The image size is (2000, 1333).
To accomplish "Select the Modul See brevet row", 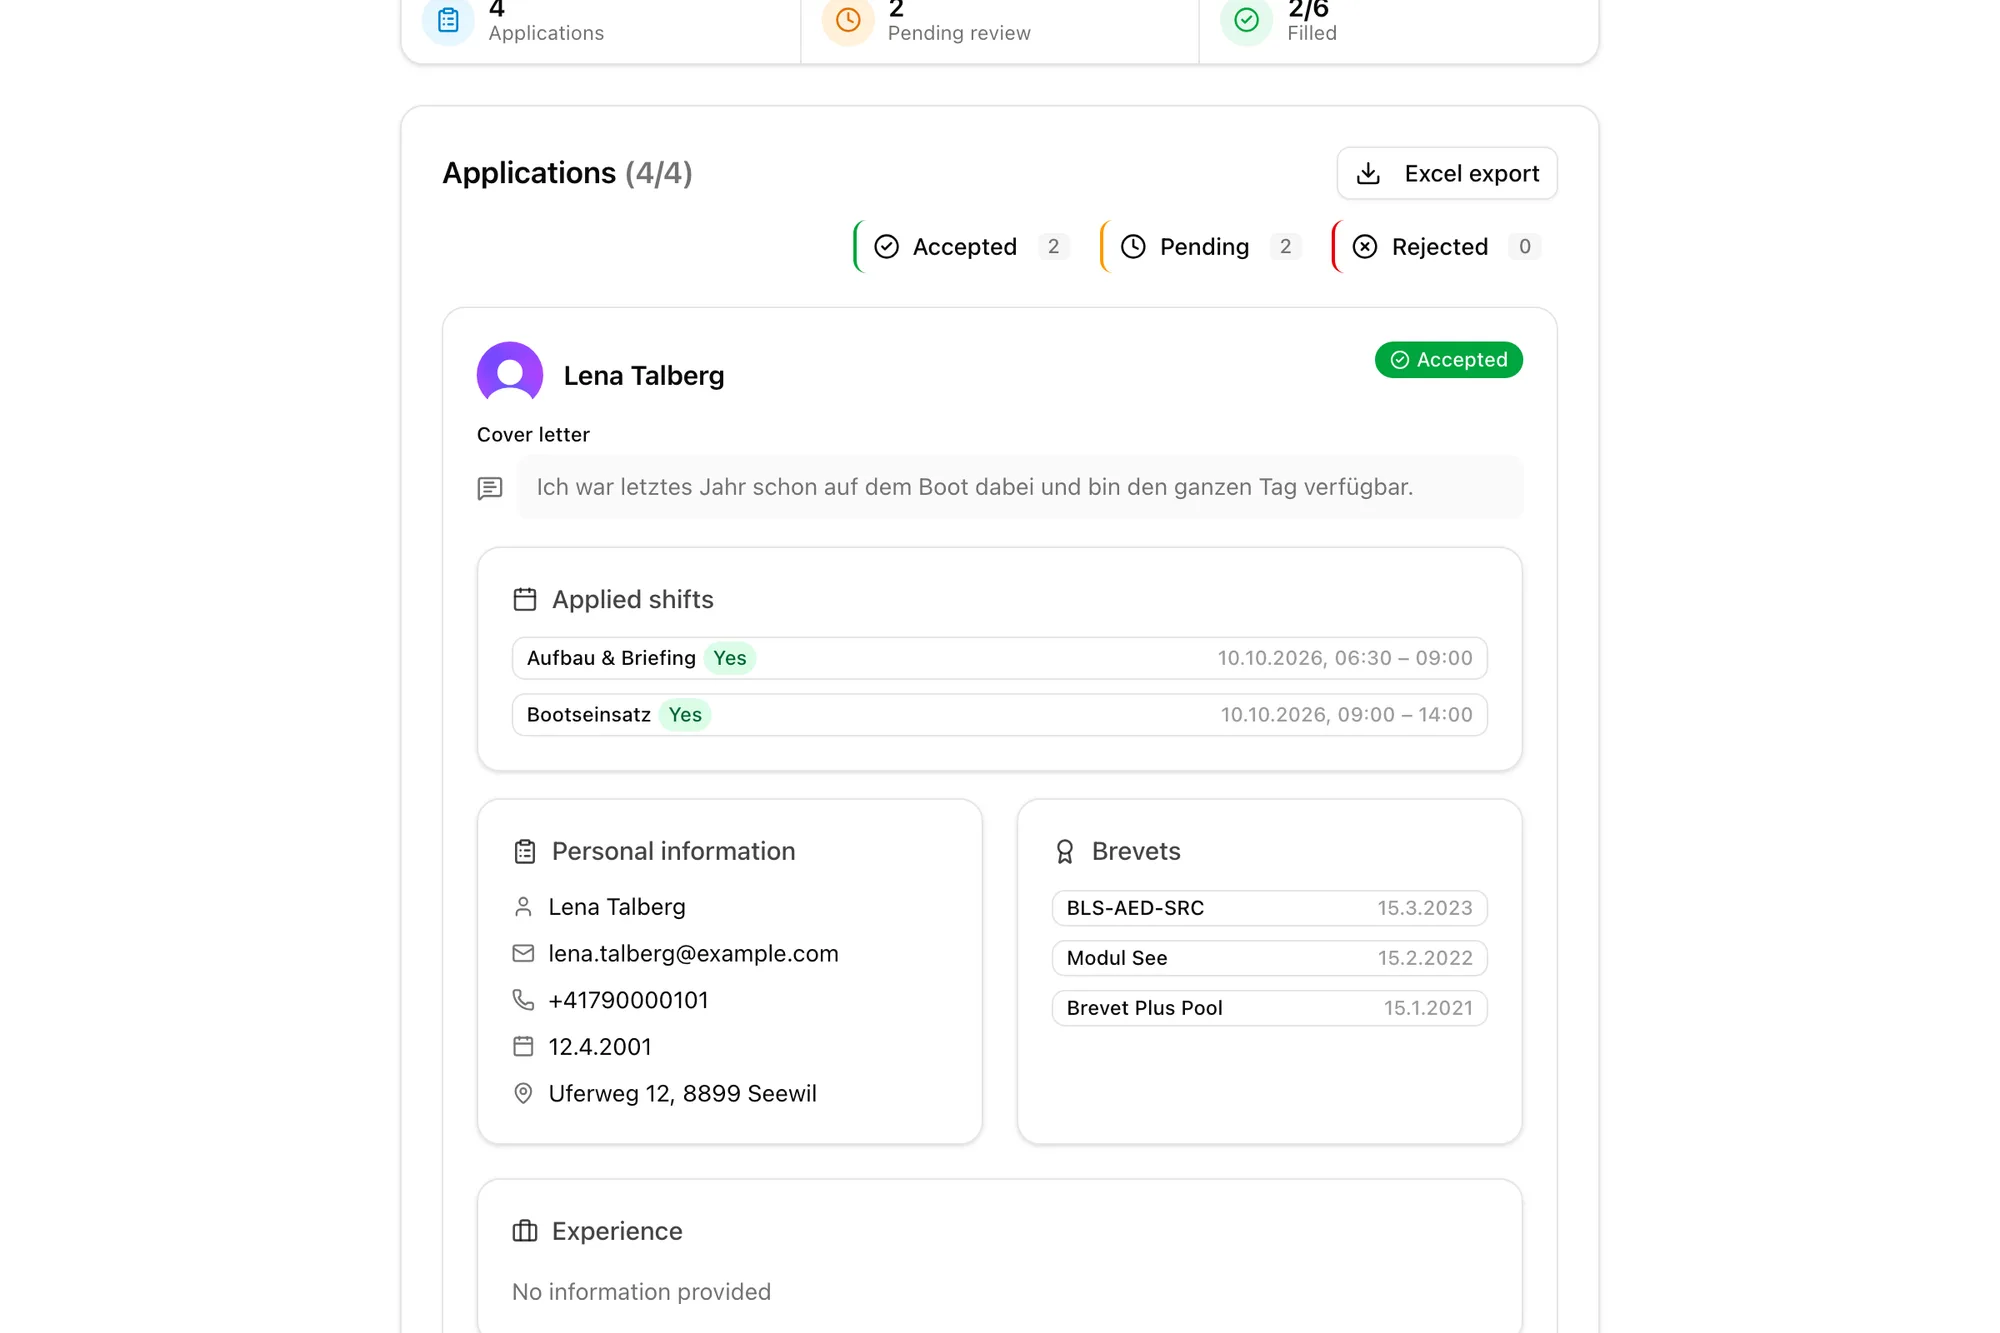I will 1270,958.
